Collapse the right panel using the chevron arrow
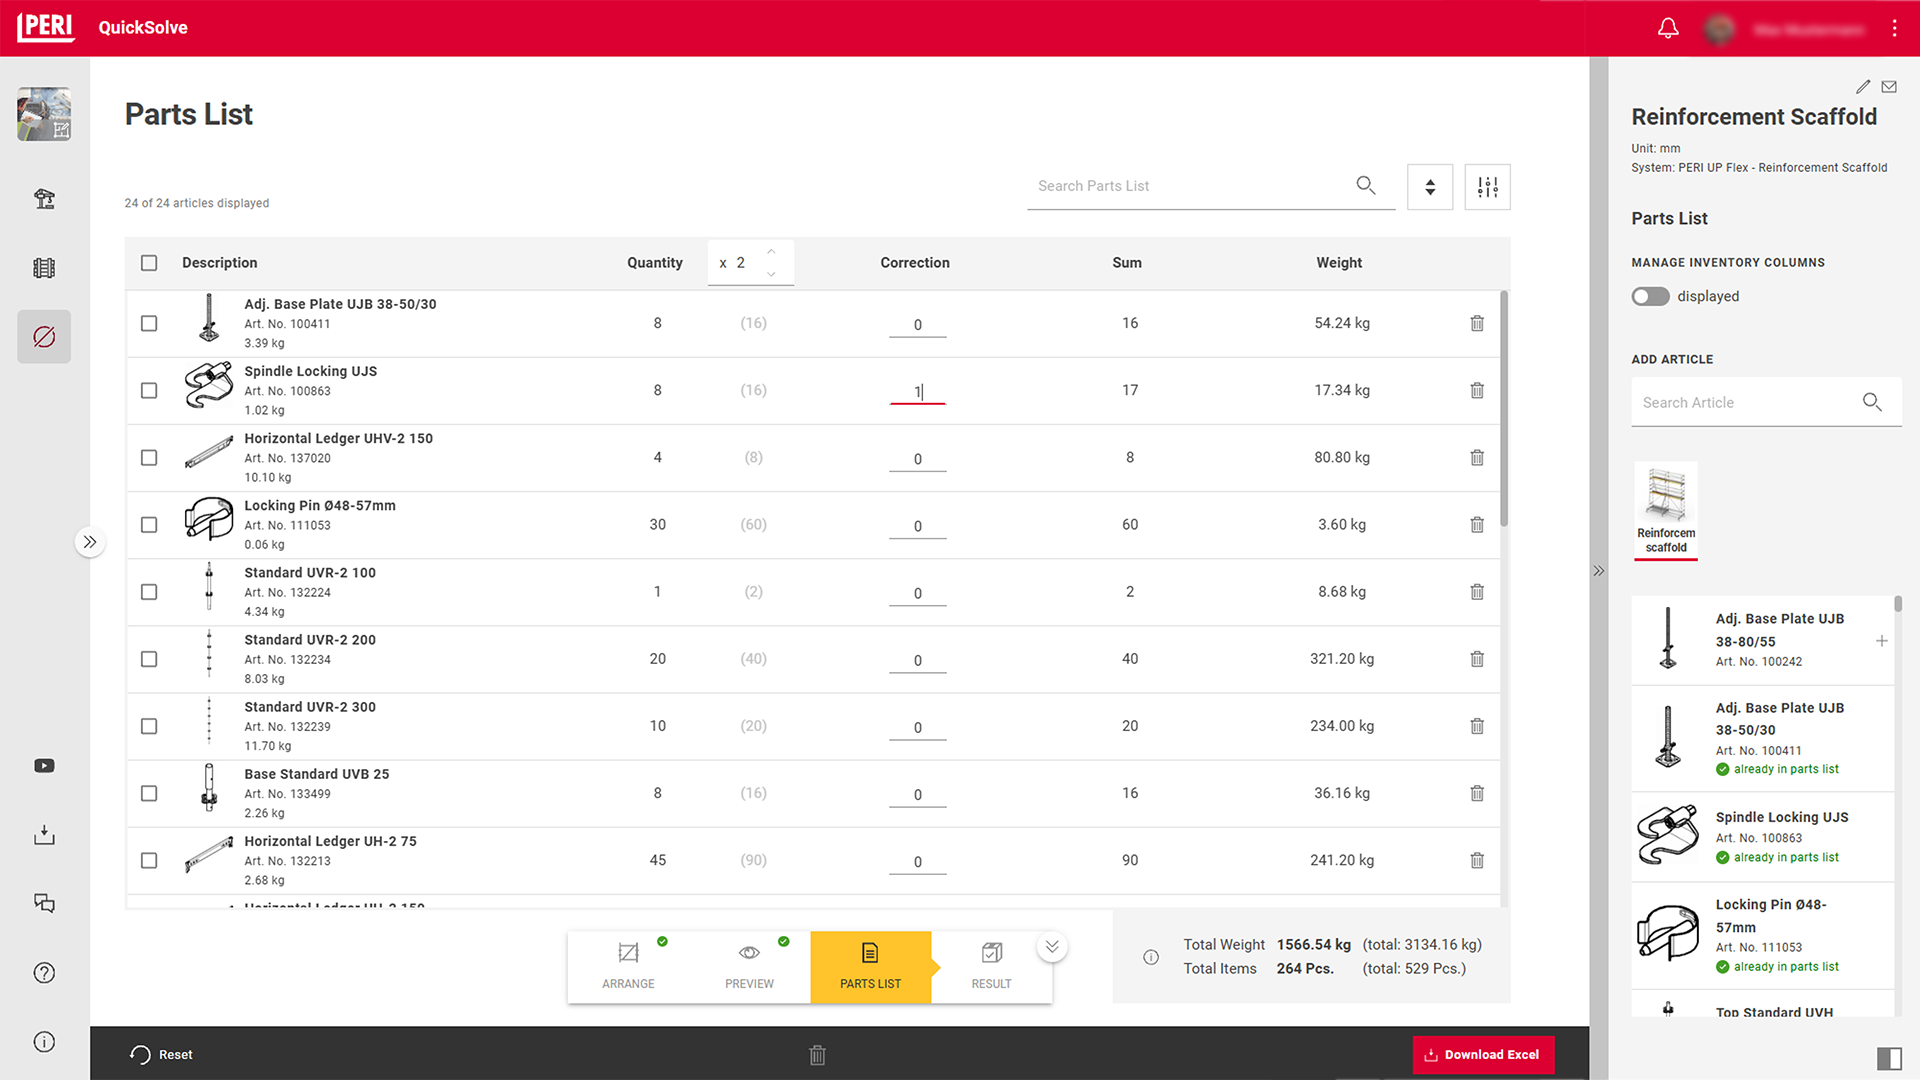1920x1080 pixels. click(1598, 571)
